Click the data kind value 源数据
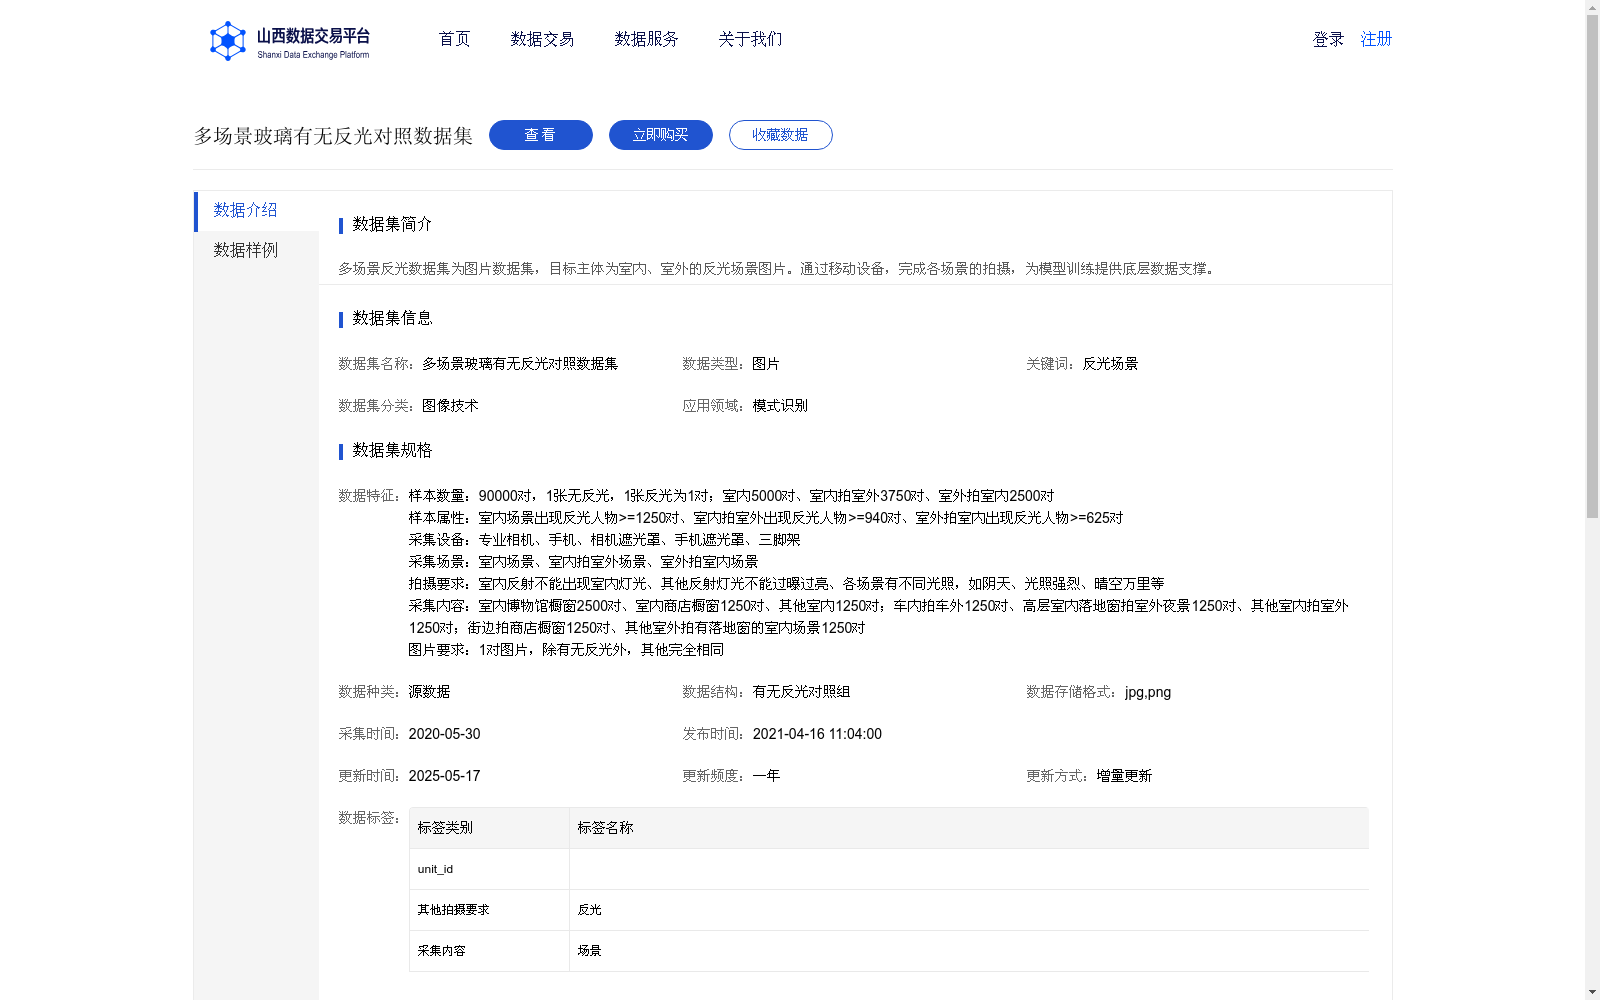Screen dimensions: 1600x1000 [429, 692]
